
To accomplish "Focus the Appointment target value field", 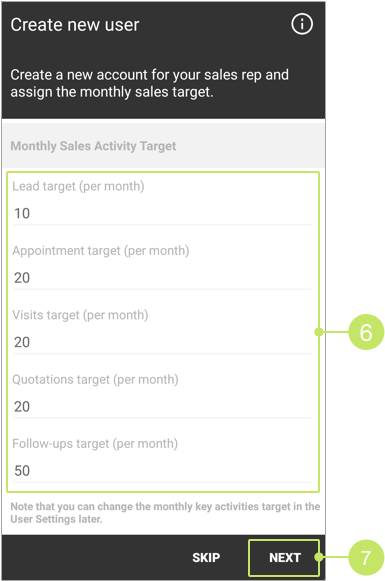I will click(163, 278).
